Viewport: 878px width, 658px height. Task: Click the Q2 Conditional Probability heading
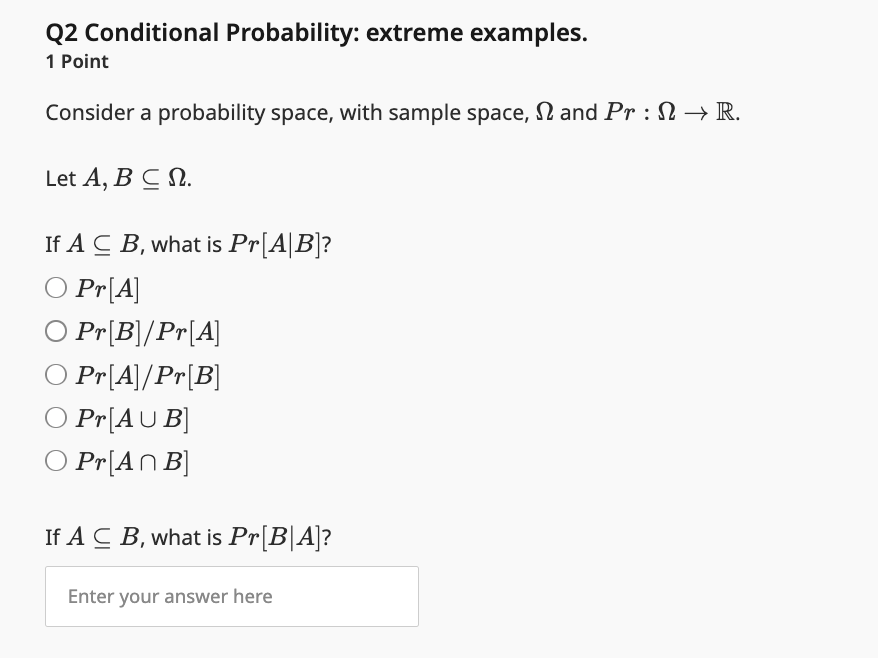pos(316,33)
